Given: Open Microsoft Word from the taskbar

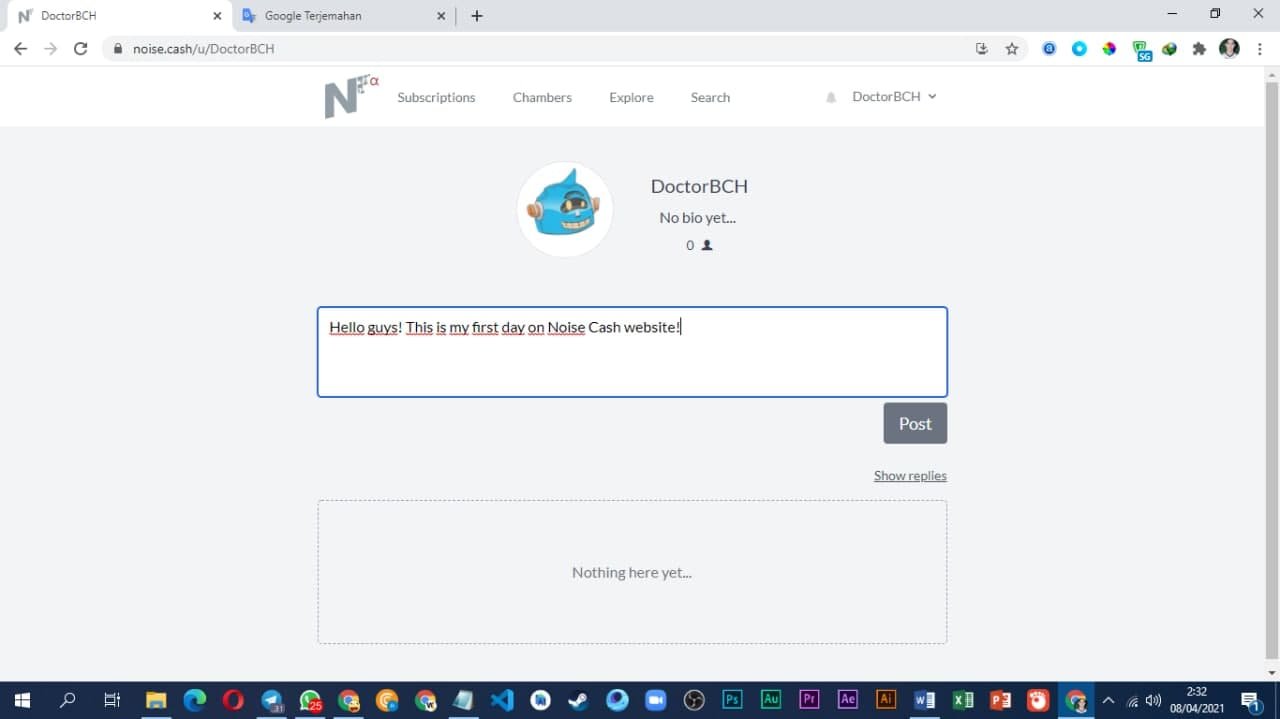Looking at the screenshot, I should point(924,700).
